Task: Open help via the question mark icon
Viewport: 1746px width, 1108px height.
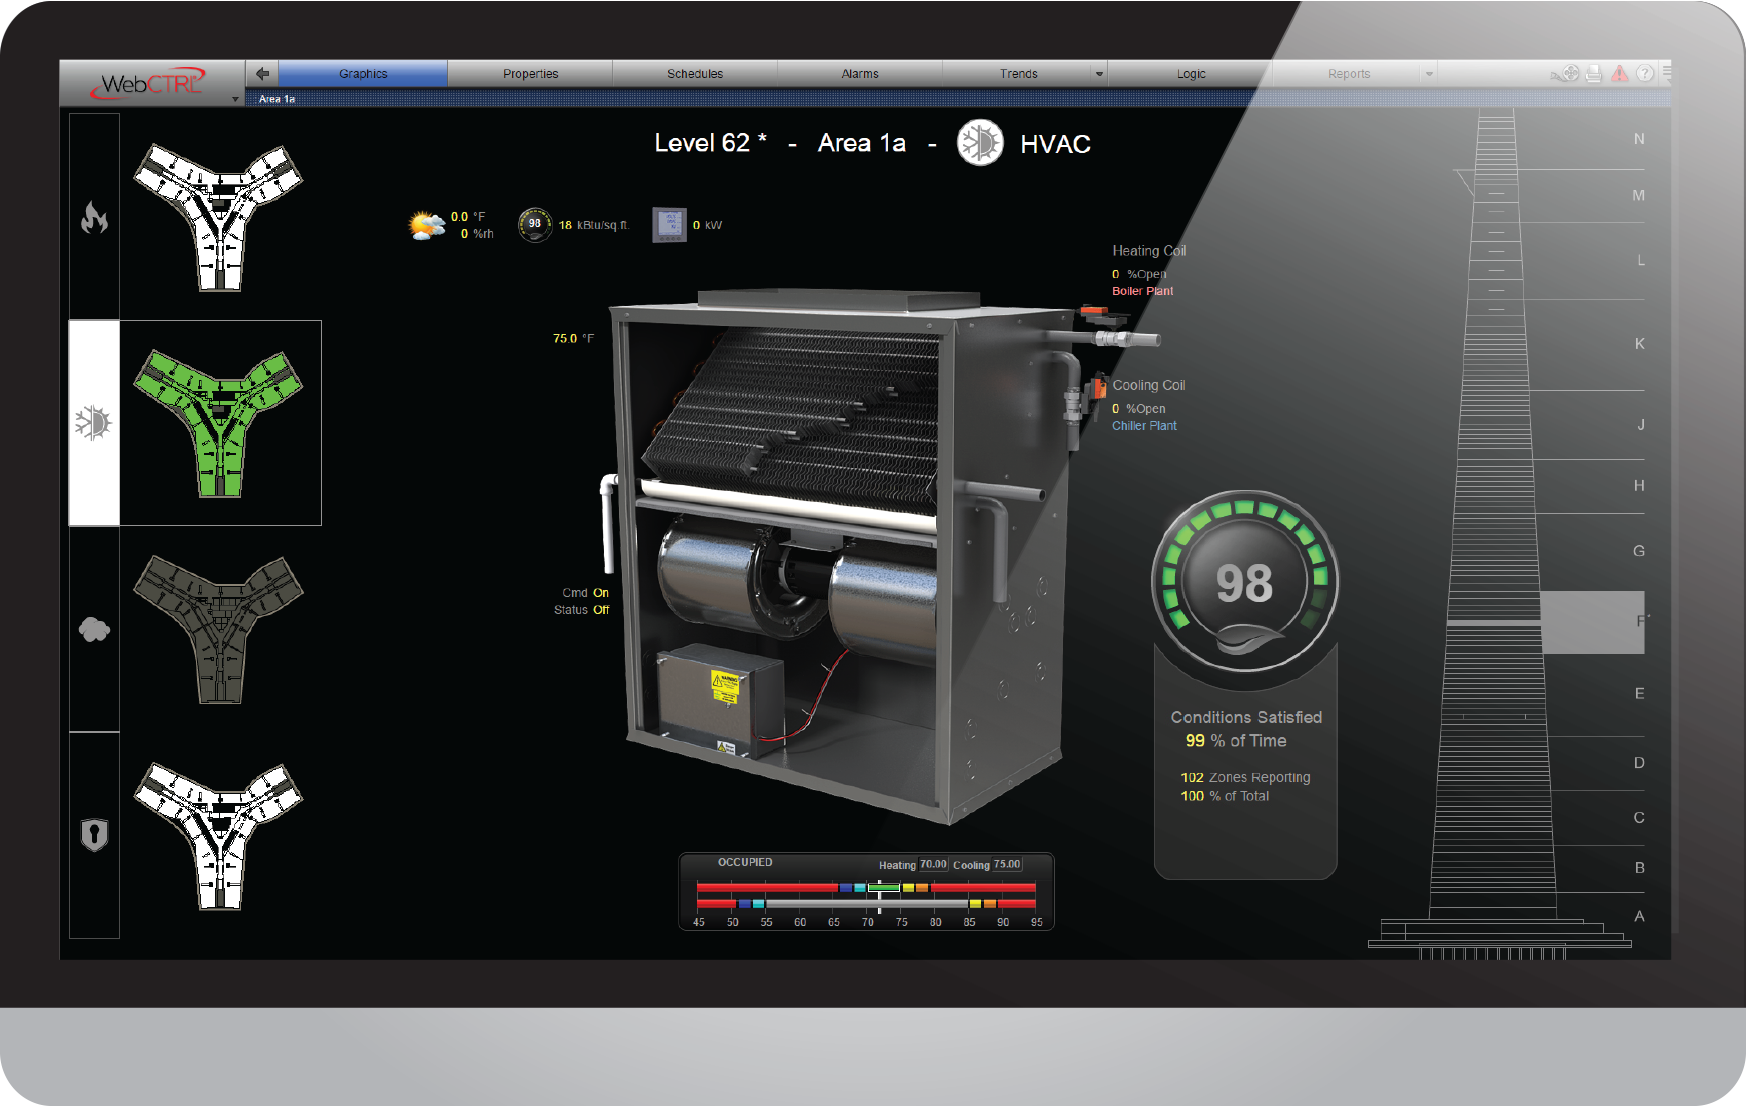Action: click(1645, 73)
